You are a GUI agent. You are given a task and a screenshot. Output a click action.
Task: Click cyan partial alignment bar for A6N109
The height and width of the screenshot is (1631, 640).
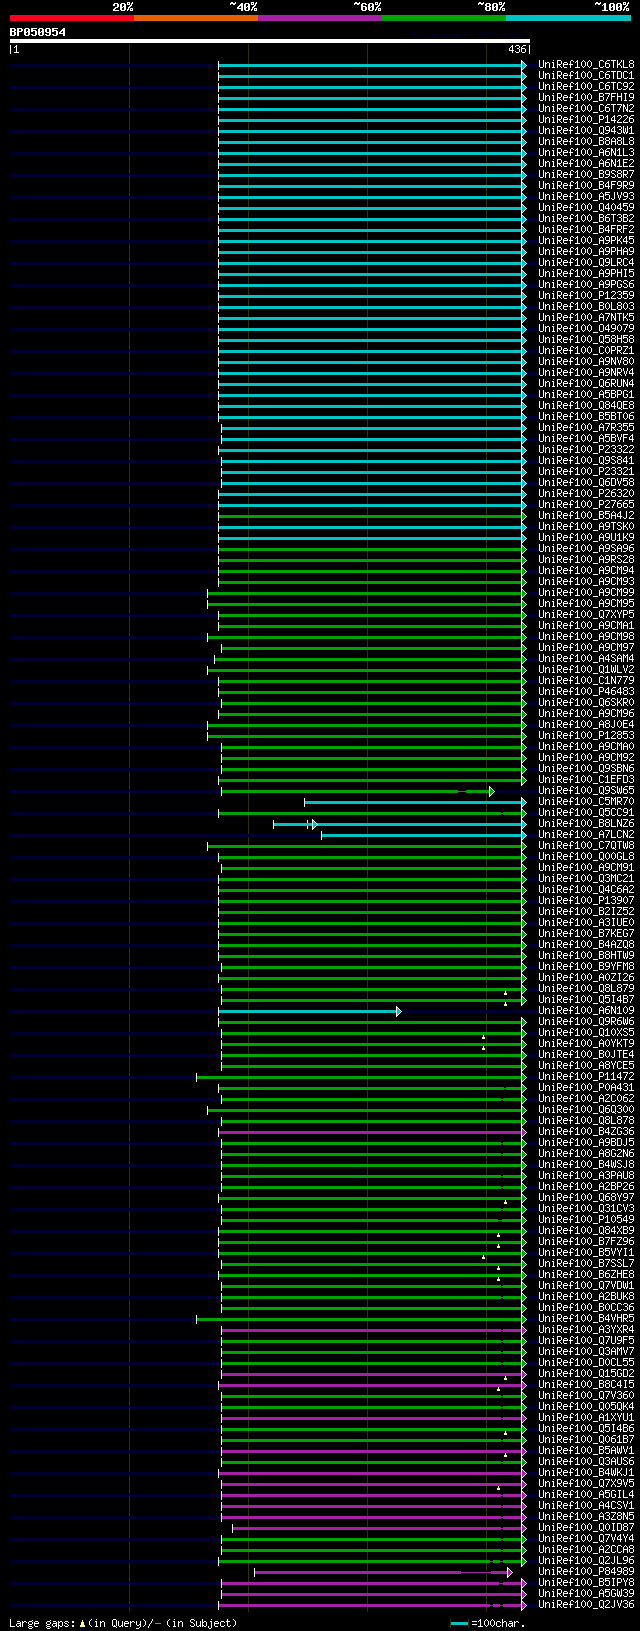point(310,1011)
